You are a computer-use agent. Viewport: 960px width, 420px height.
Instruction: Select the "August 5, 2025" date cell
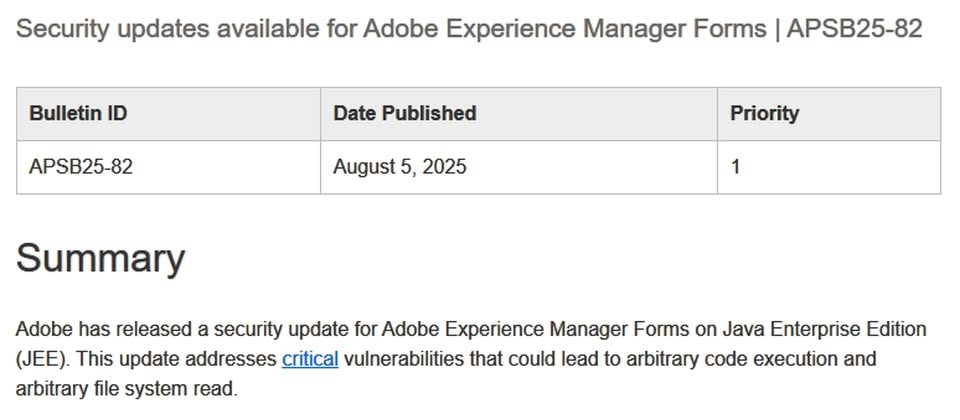pos(400,167)
